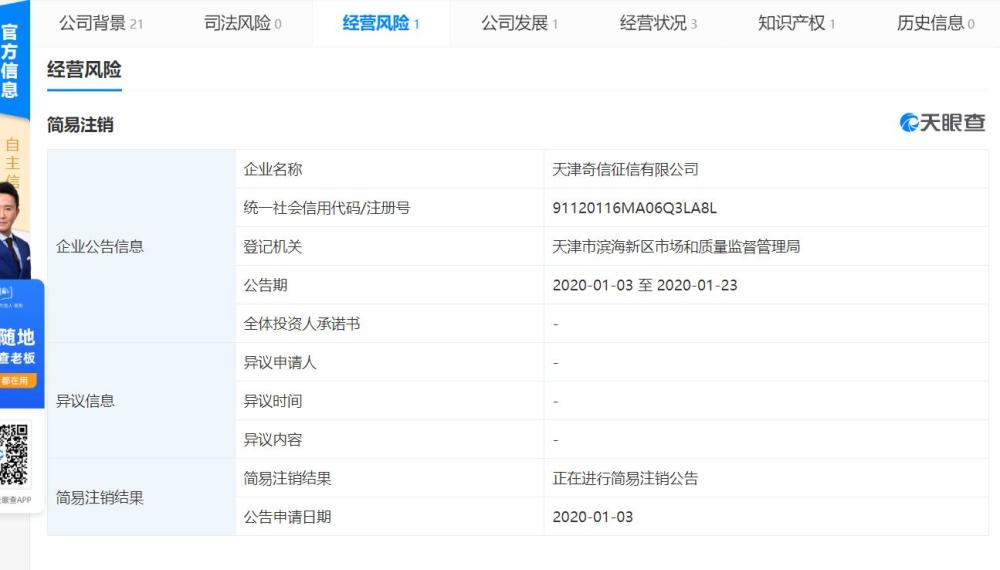Click the 简易注销 subsection title
1000x570 pixels.
[80, 125]
